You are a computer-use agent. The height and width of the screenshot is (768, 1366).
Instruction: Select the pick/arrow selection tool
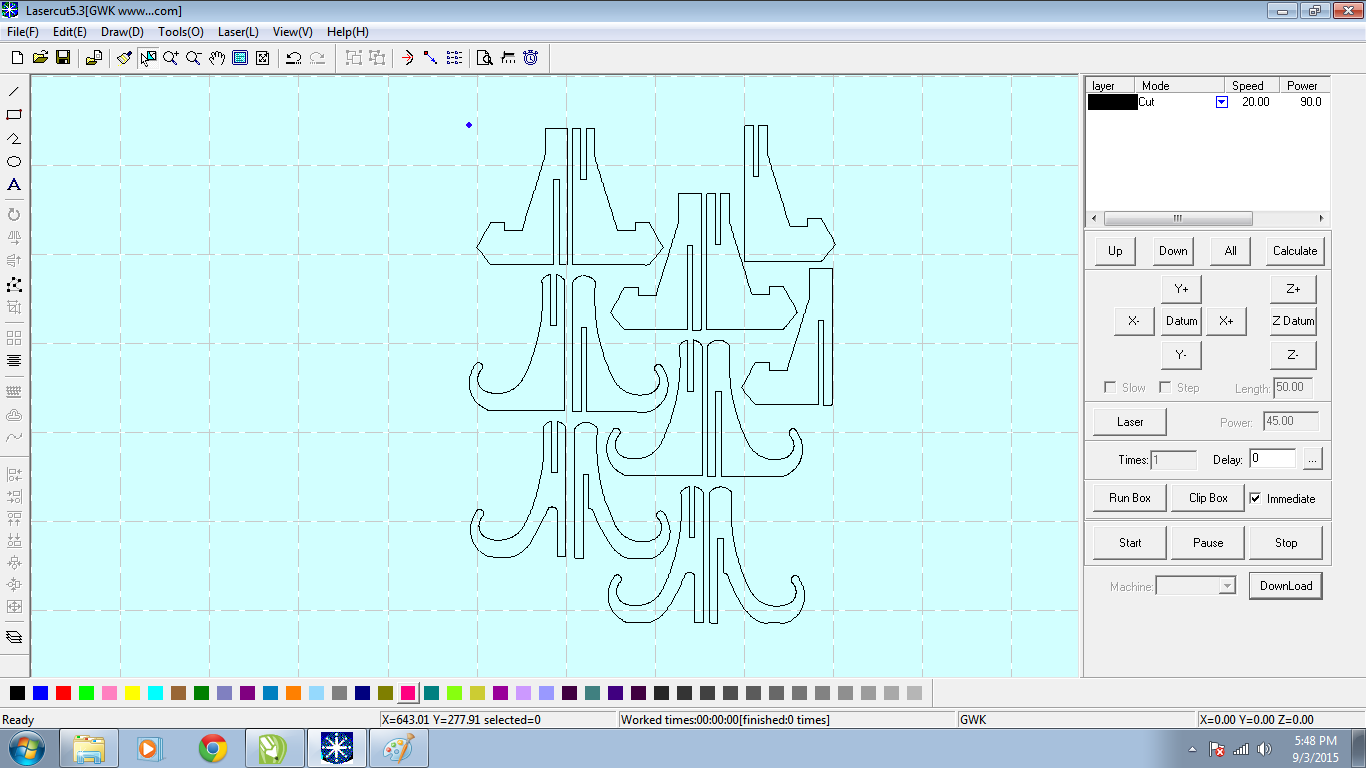(148, 58)
